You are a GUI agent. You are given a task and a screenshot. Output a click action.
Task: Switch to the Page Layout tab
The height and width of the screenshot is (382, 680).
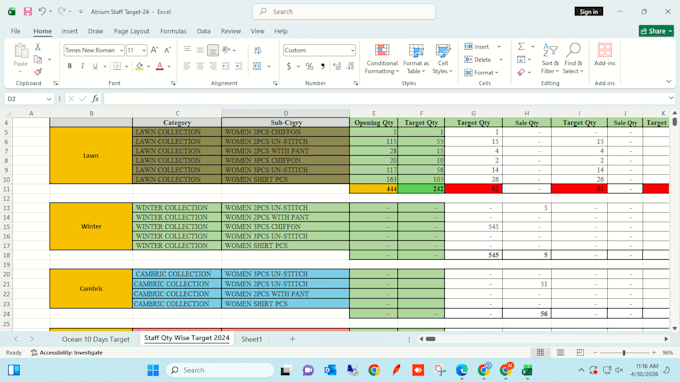click(x=131, y=31)
